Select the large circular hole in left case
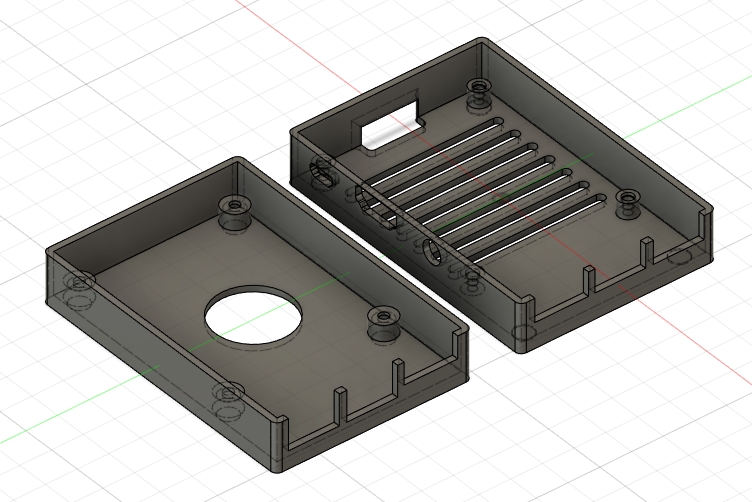 (x=253, y=315)
